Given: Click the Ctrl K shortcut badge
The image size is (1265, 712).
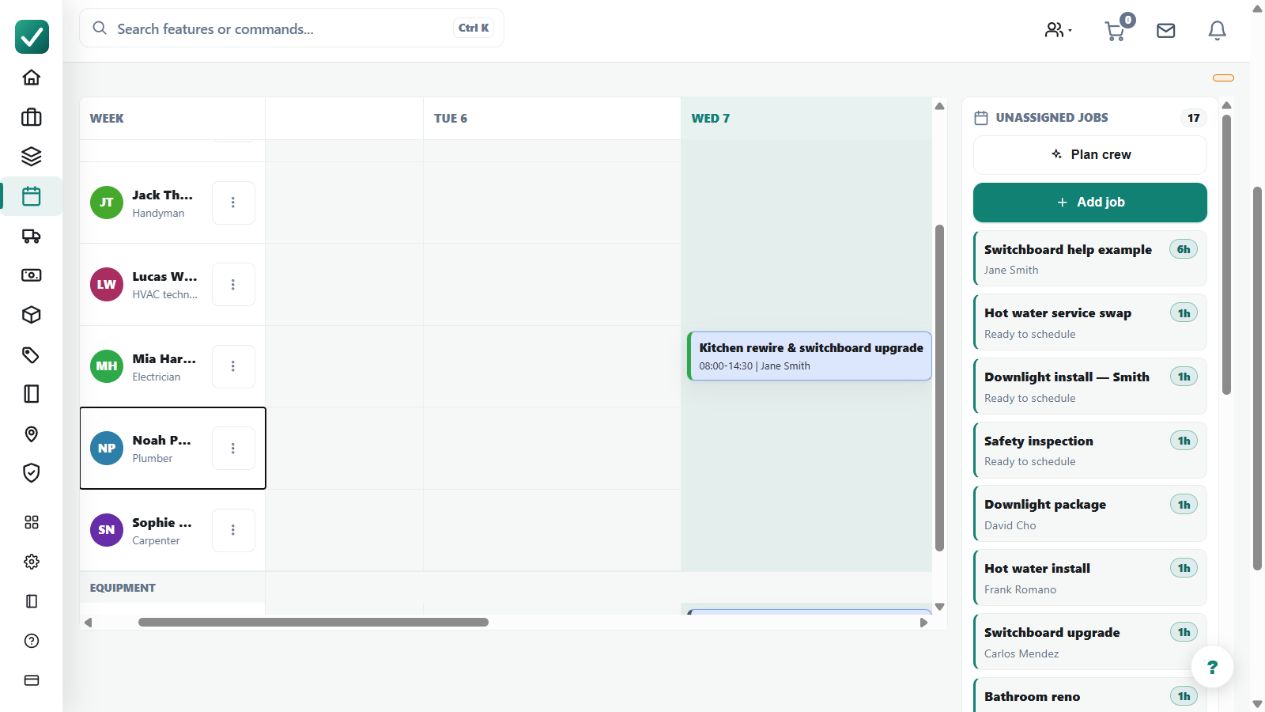Looking at the screenshot, I should (x=474, y=28).
